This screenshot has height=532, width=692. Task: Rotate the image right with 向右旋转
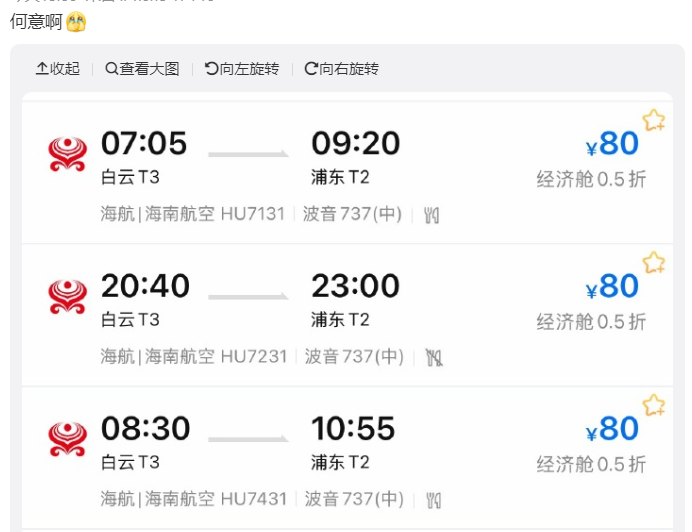[x=342, y=69]
